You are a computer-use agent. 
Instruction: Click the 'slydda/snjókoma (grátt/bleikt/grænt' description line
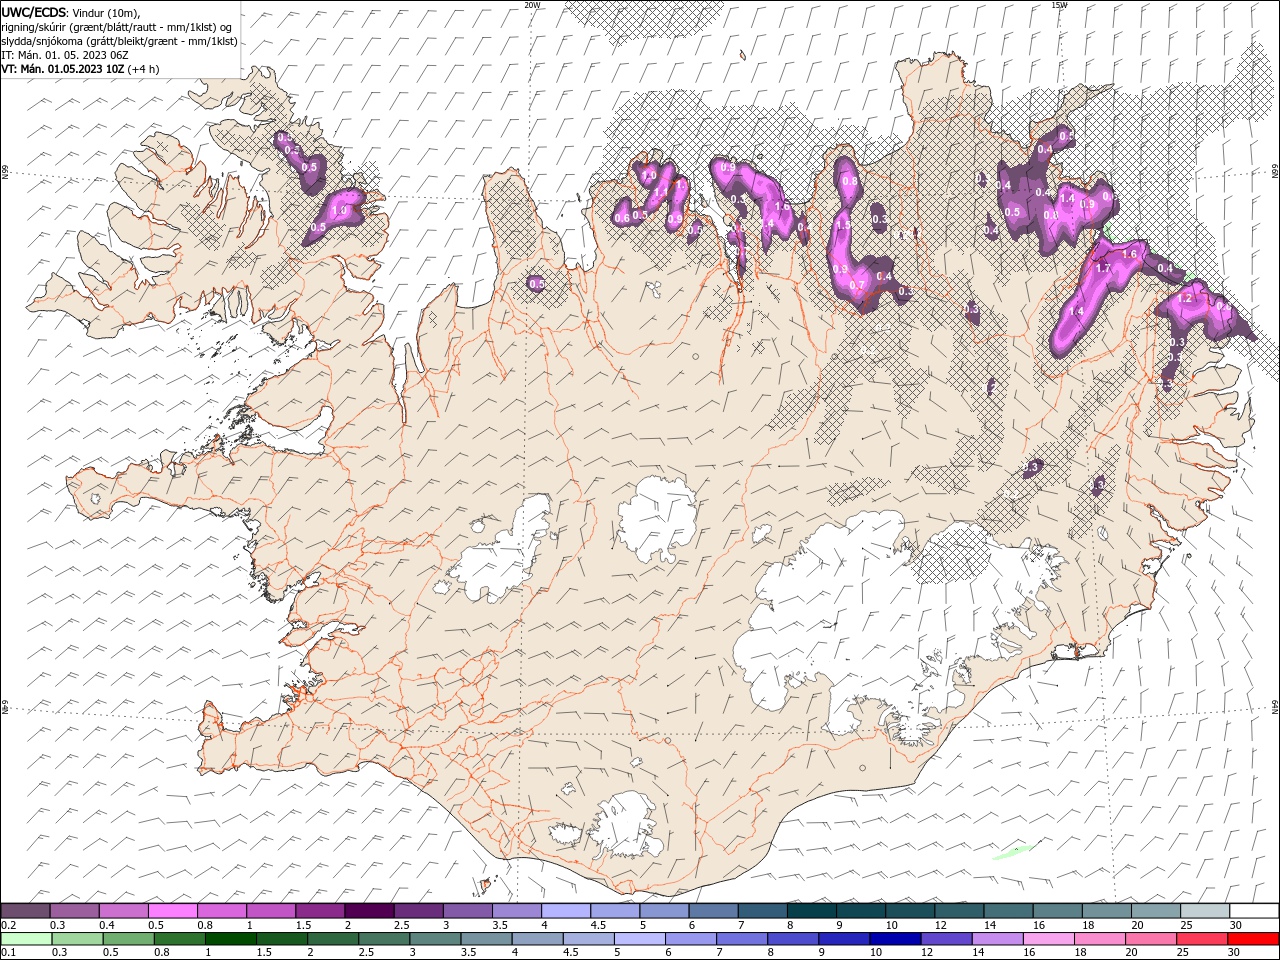pos(119,41)
